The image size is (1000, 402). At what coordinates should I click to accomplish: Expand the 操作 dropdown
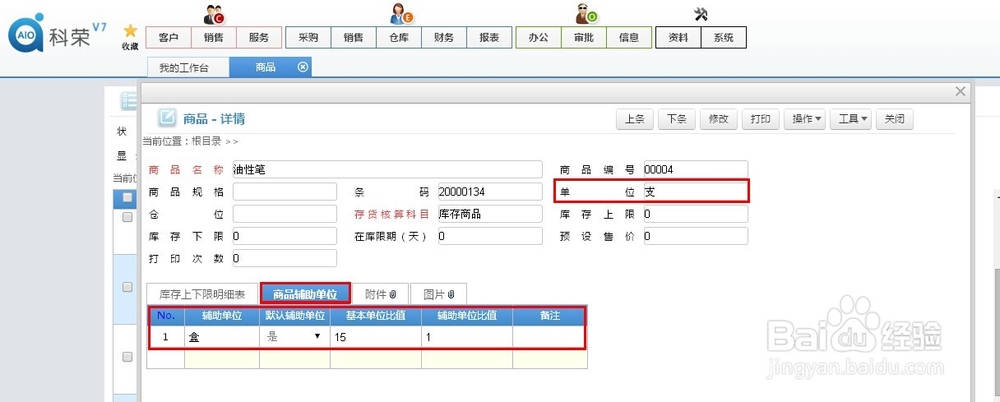coord(805,119)
